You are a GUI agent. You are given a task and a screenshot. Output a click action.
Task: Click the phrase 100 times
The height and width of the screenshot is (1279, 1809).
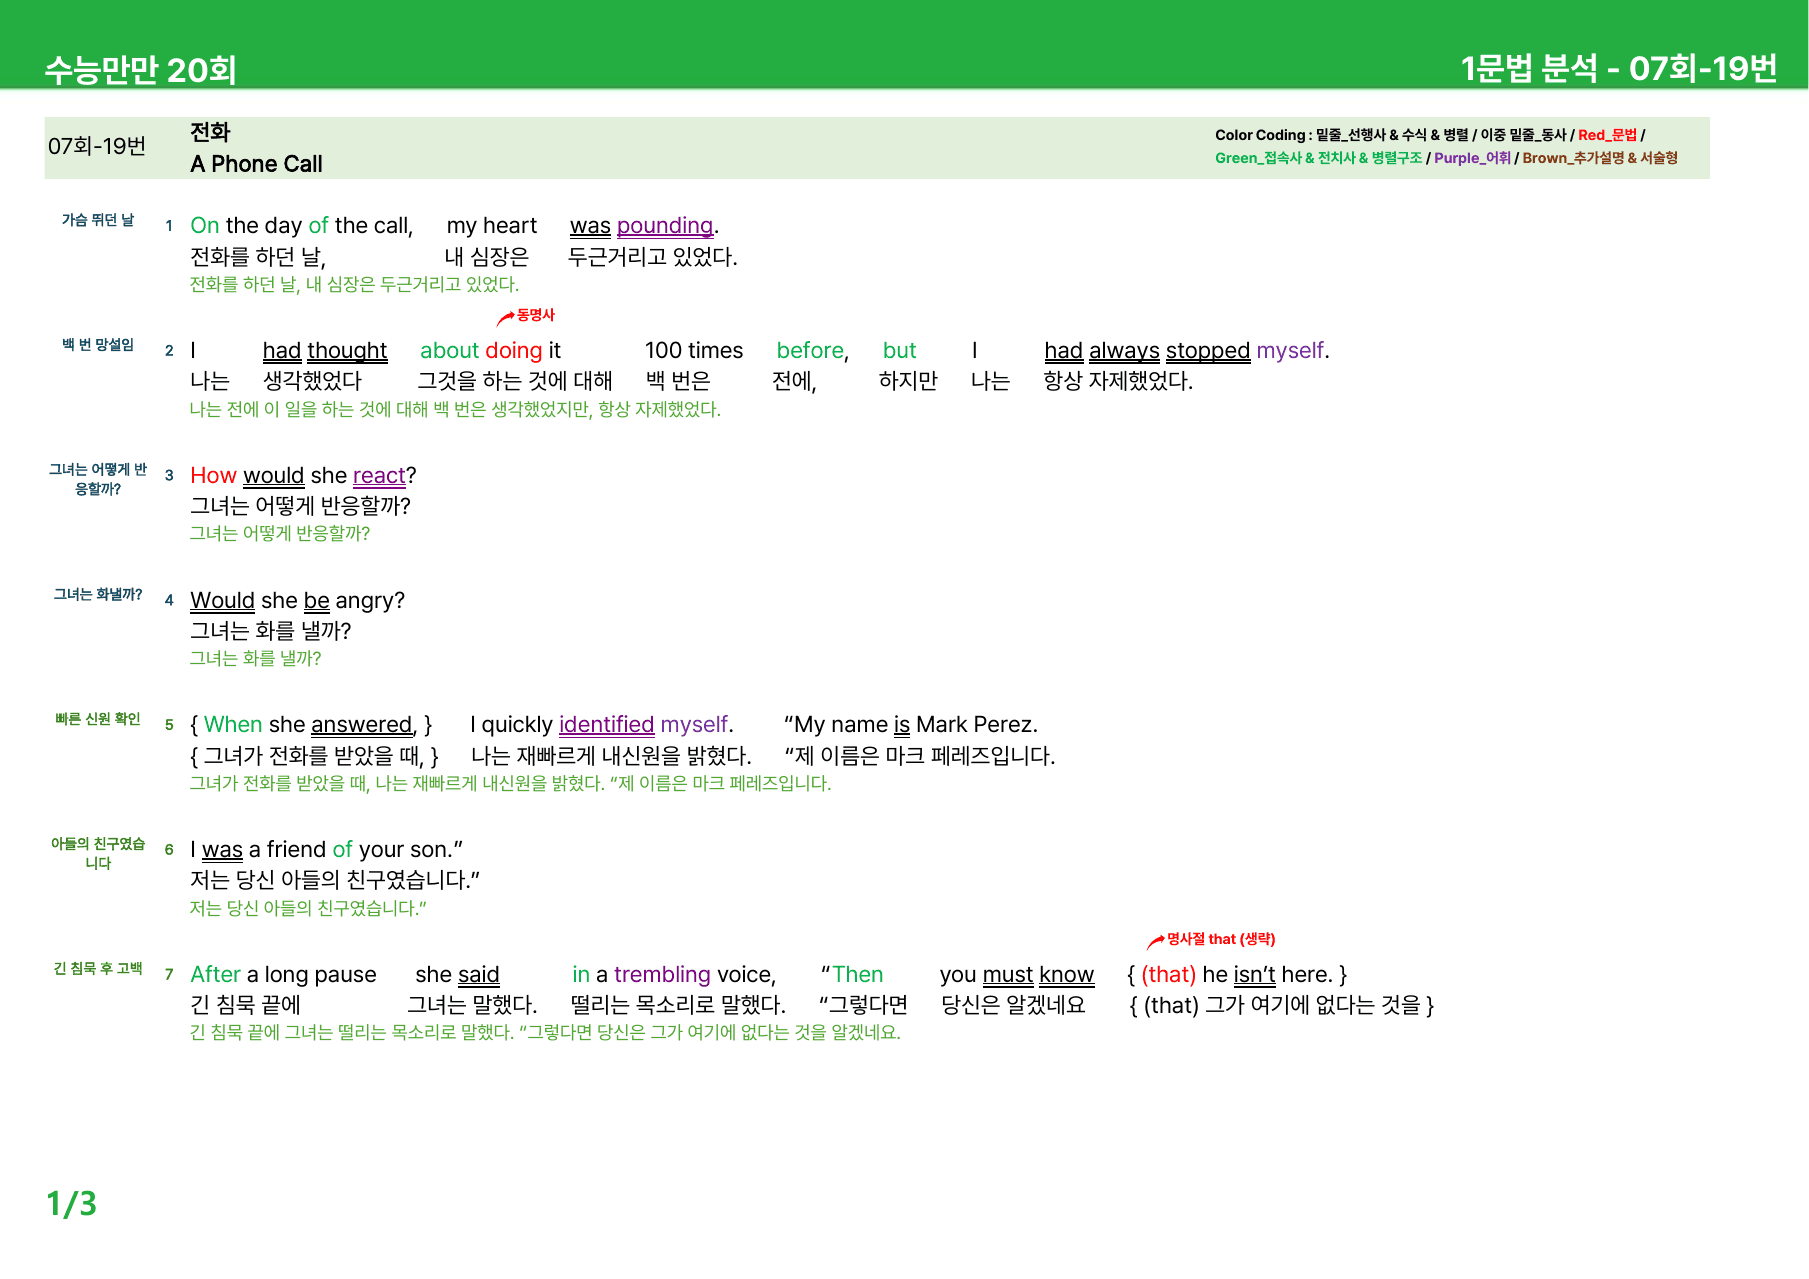click(693, 351)
